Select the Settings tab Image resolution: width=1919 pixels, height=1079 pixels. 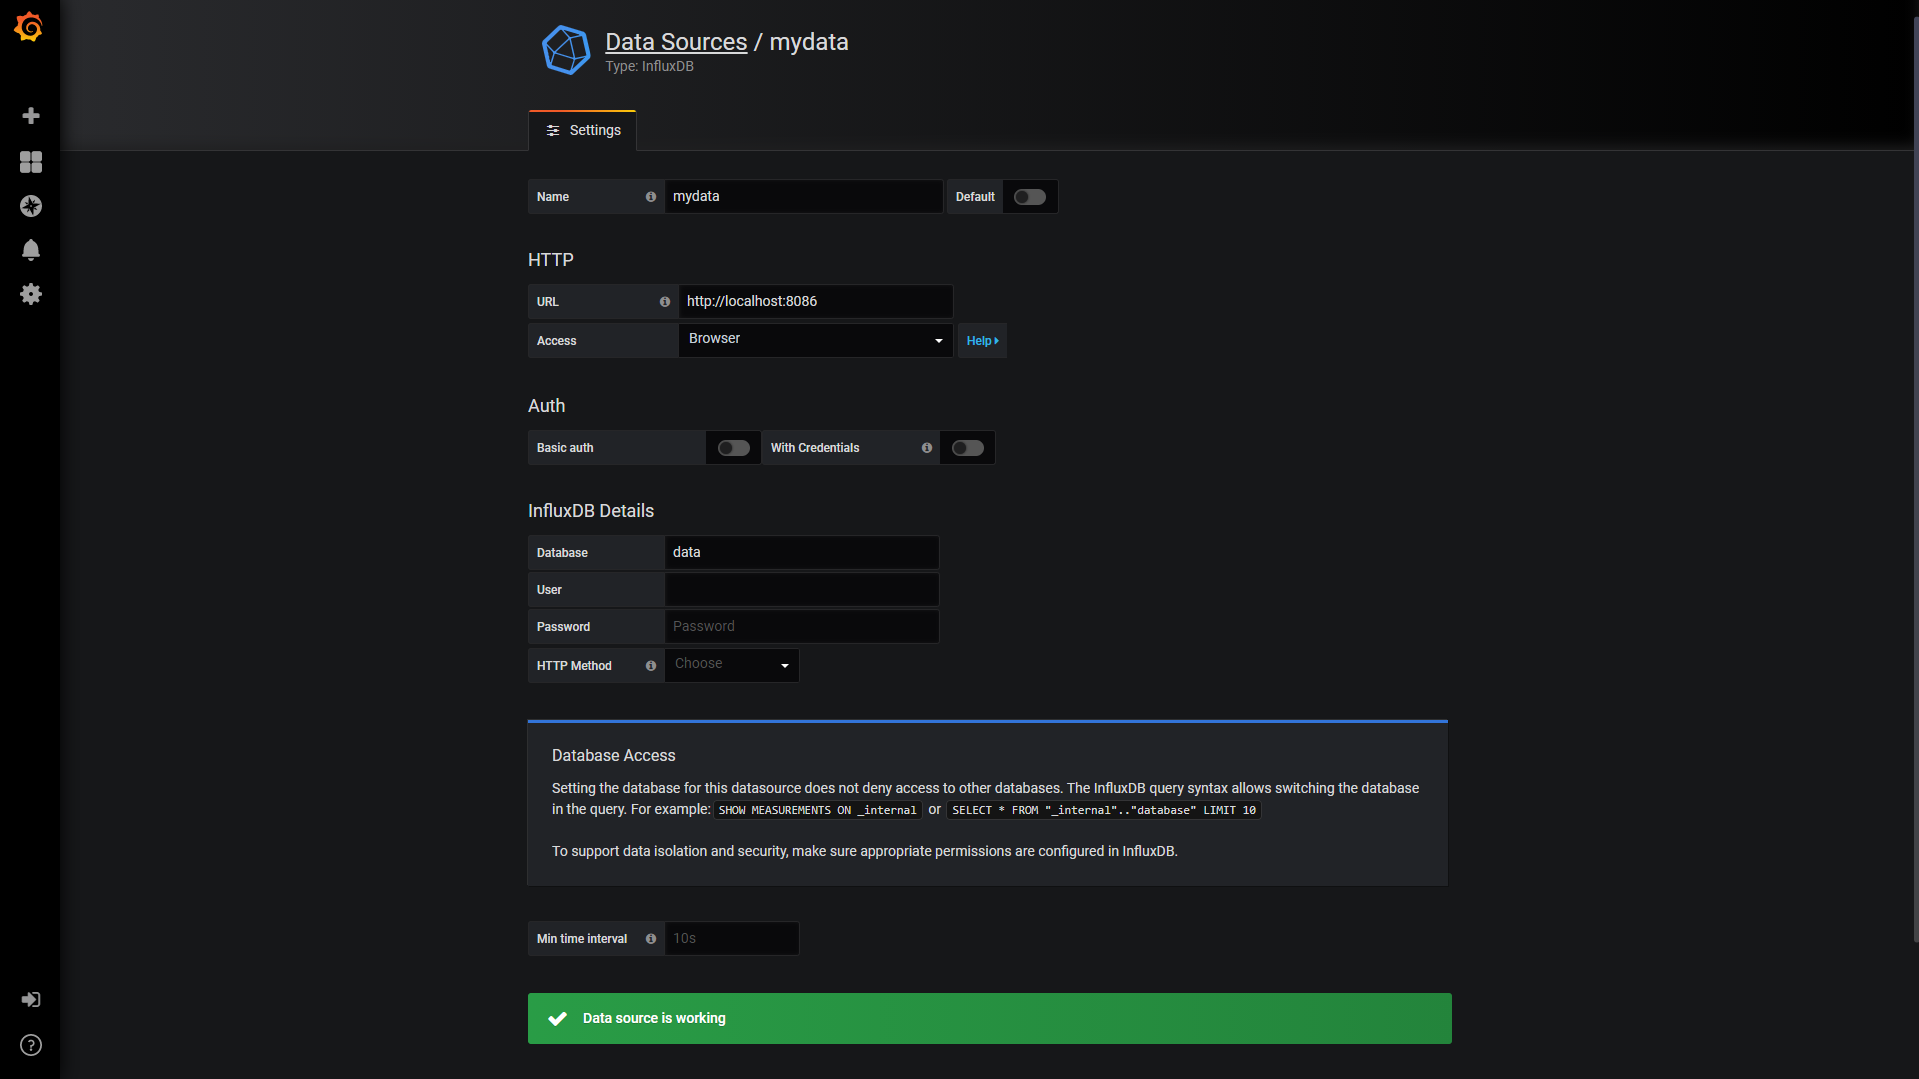[583, 131]
